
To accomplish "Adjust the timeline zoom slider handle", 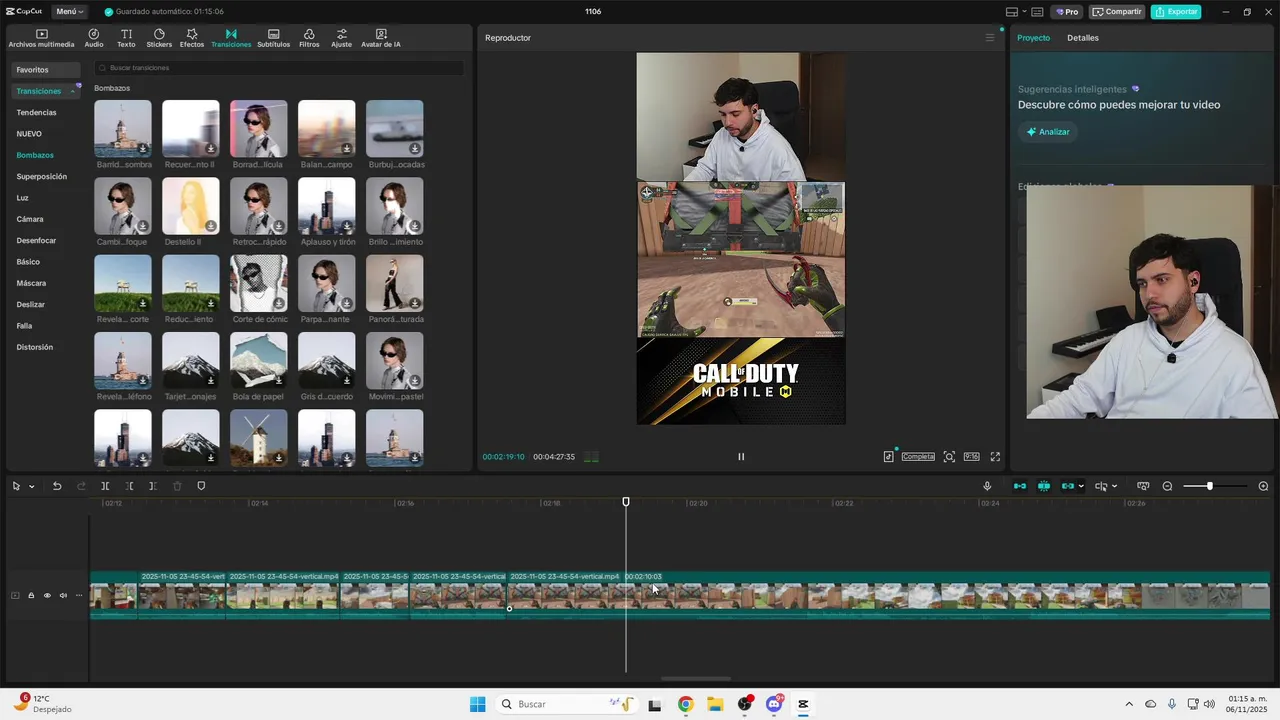I will pyautogui.click(x=1209, y=486).
